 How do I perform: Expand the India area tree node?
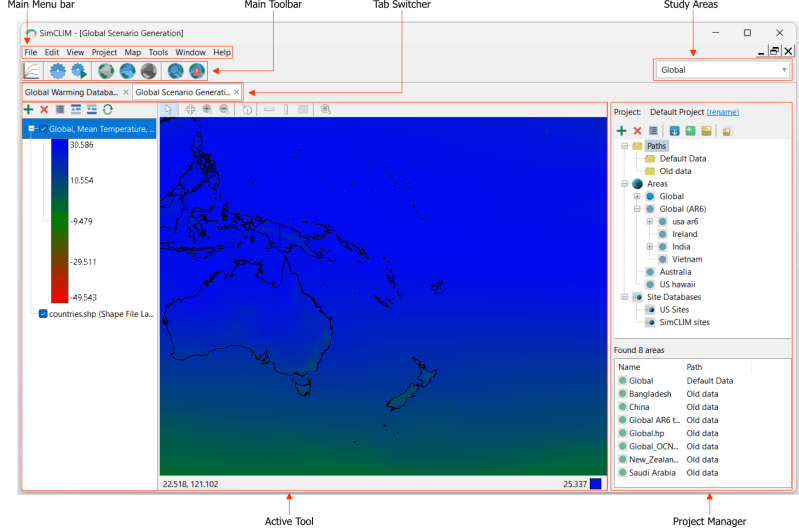point(650,247)
